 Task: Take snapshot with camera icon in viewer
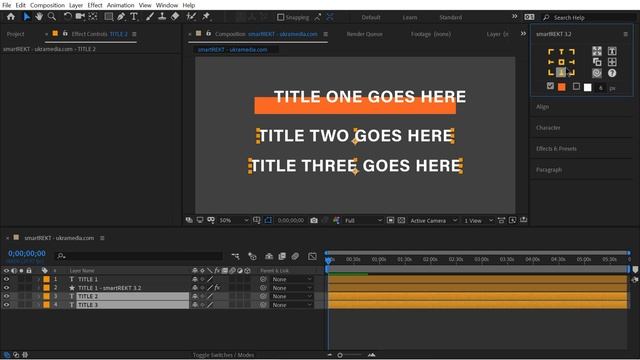pyautogui.click(x=313, y=220)
